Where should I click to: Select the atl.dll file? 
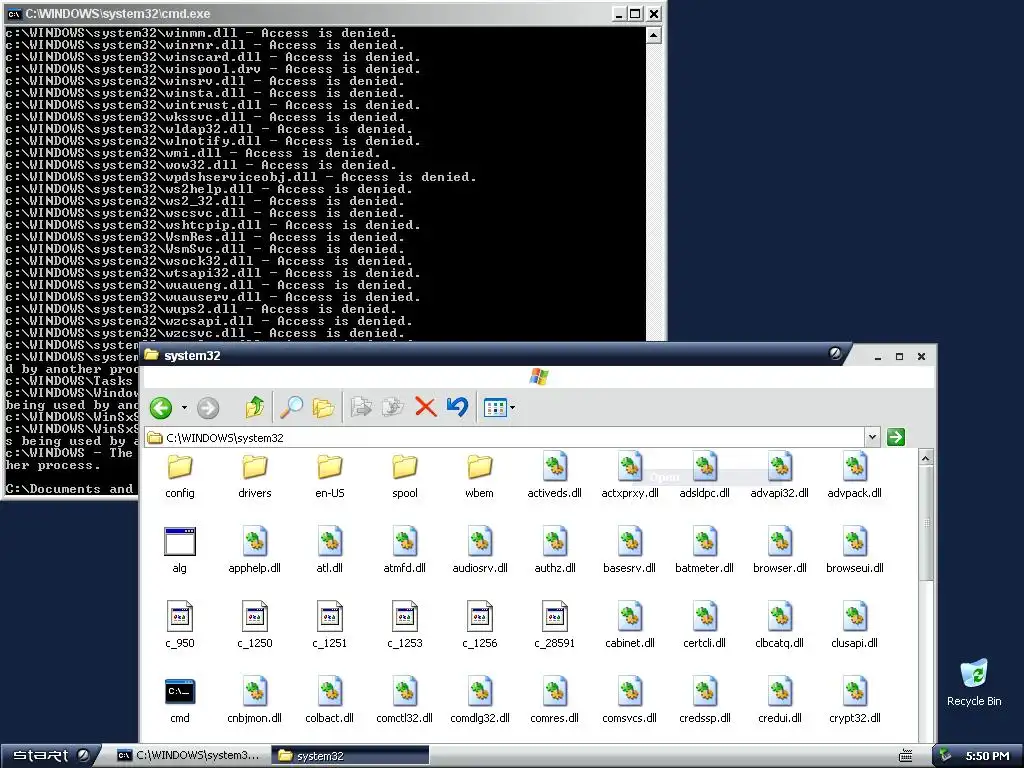tap(330, 551)
